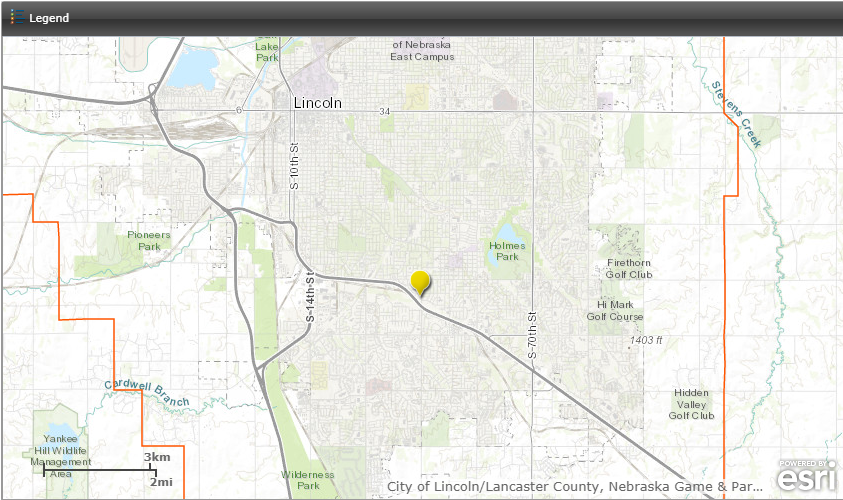Select the S 70th St road label

click(x=533, y=335)
